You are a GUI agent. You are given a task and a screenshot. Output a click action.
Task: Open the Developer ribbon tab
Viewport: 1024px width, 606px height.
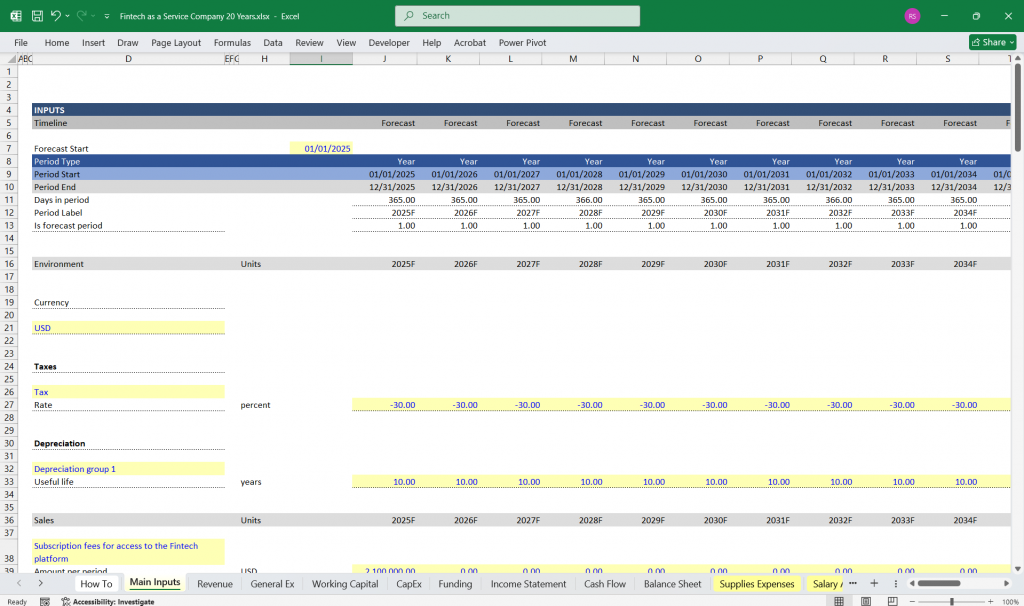(388, 42)
